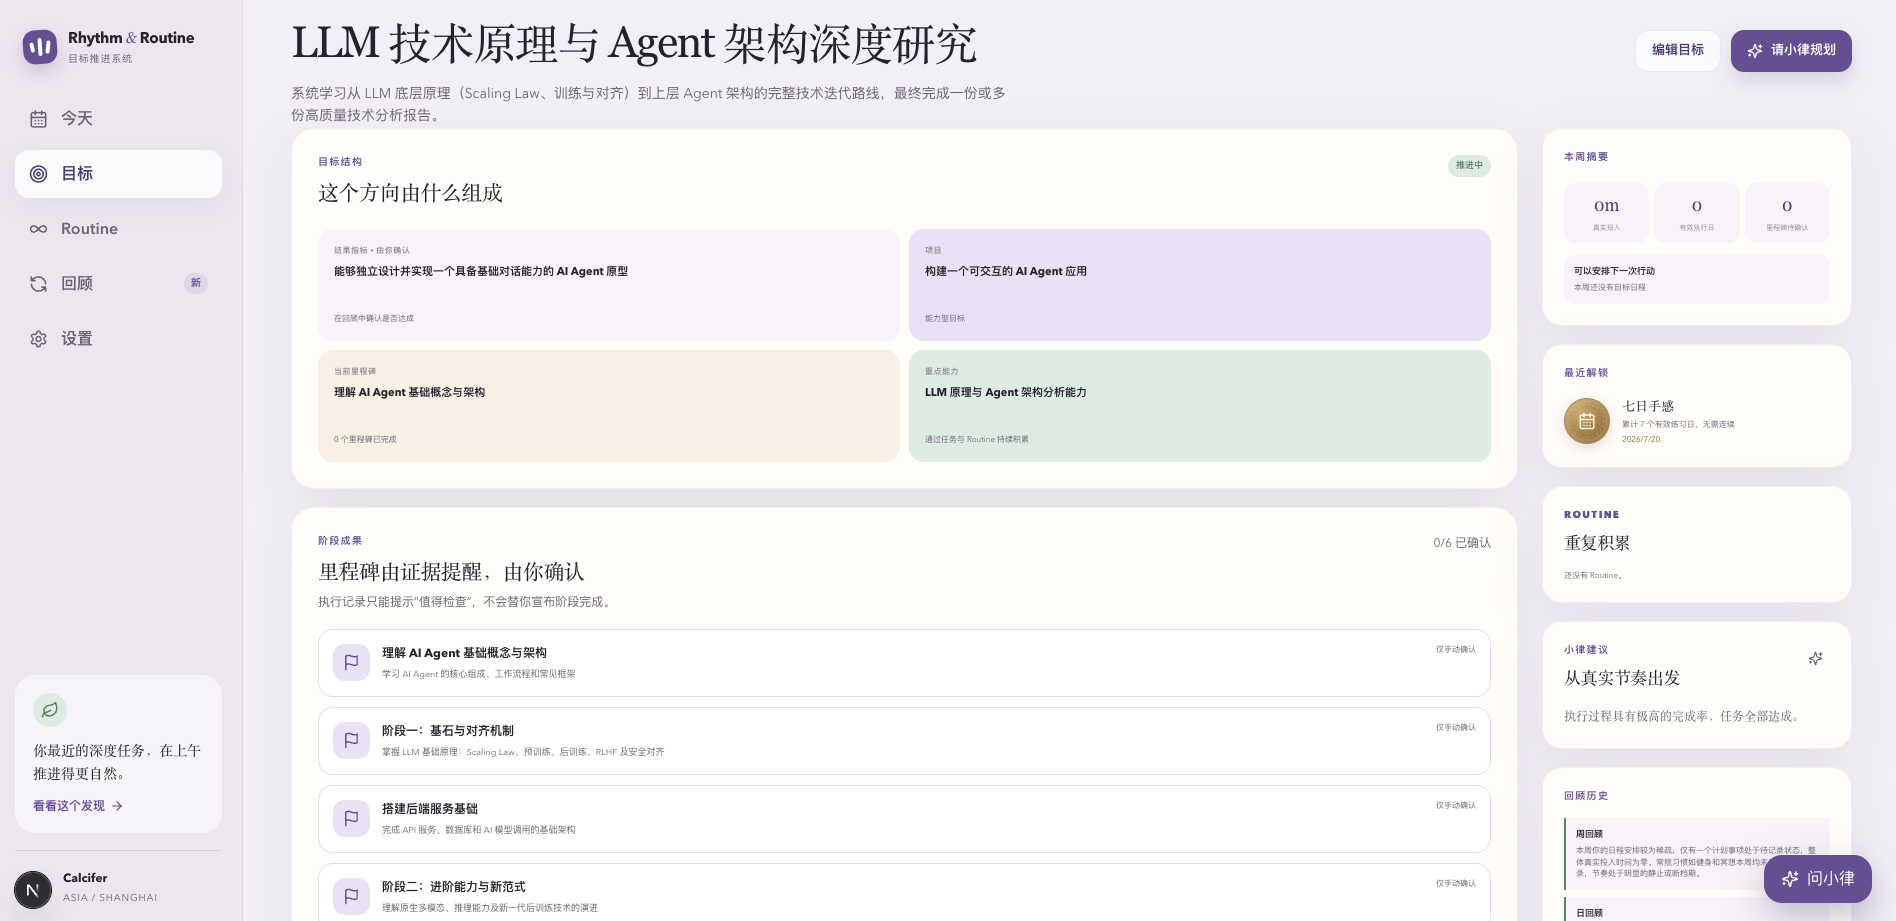Click 仅手动确认 on 阶段一 row

pos(1455,728)
